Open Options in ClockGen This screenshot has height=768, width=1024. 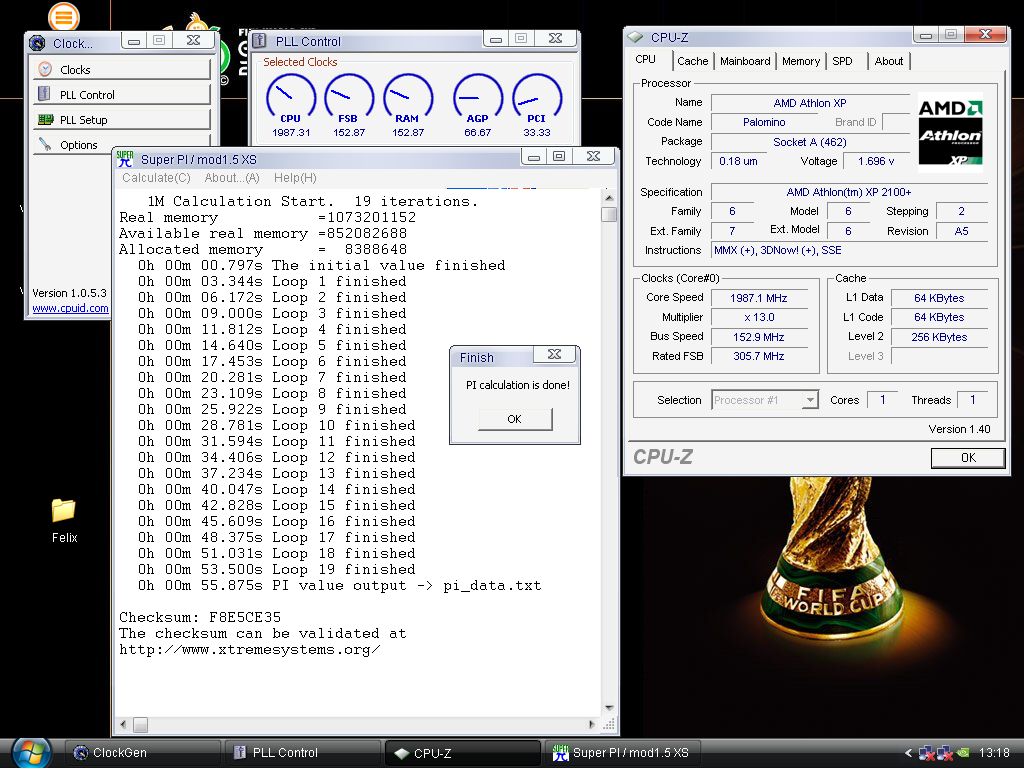(122, 144)
